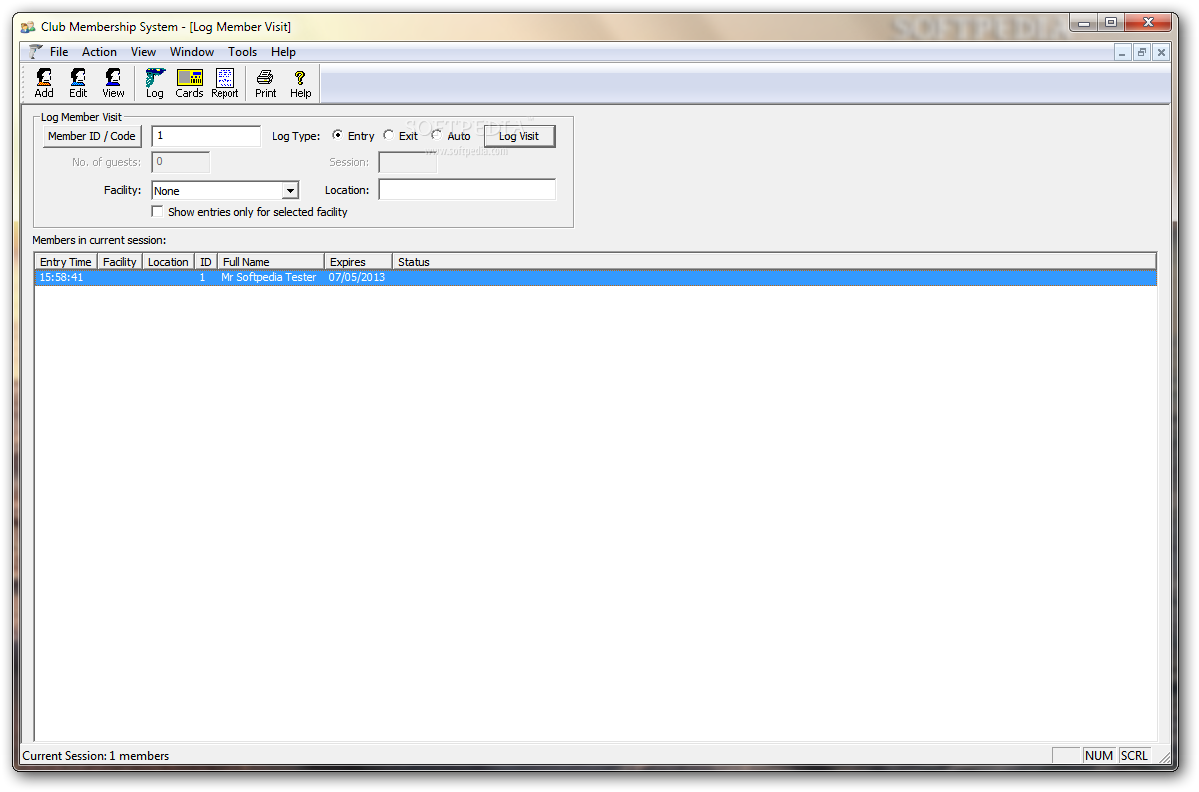Click the NUM status bar indicator
The height and width of the screenshot is (792, 1199).
click(x=1099, y=755)
